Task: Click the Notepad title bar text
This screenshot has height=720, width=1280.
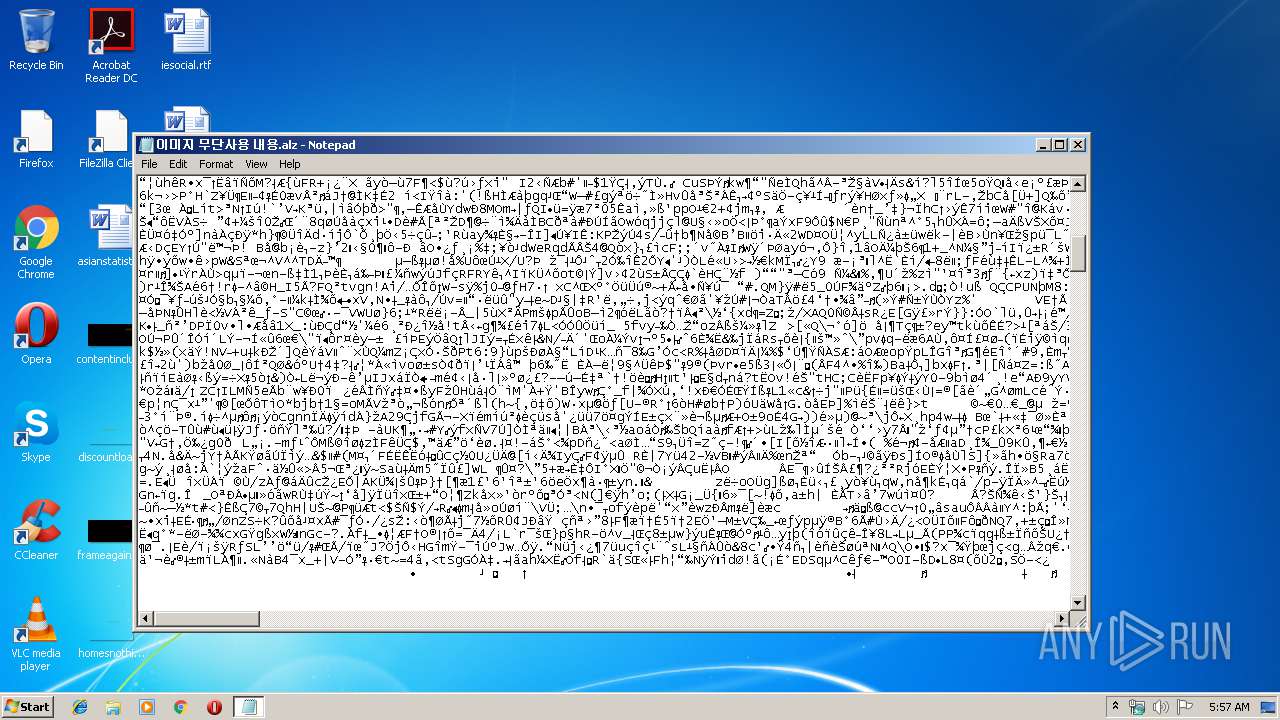Action: pyautogui.click(x=256, y=145)
